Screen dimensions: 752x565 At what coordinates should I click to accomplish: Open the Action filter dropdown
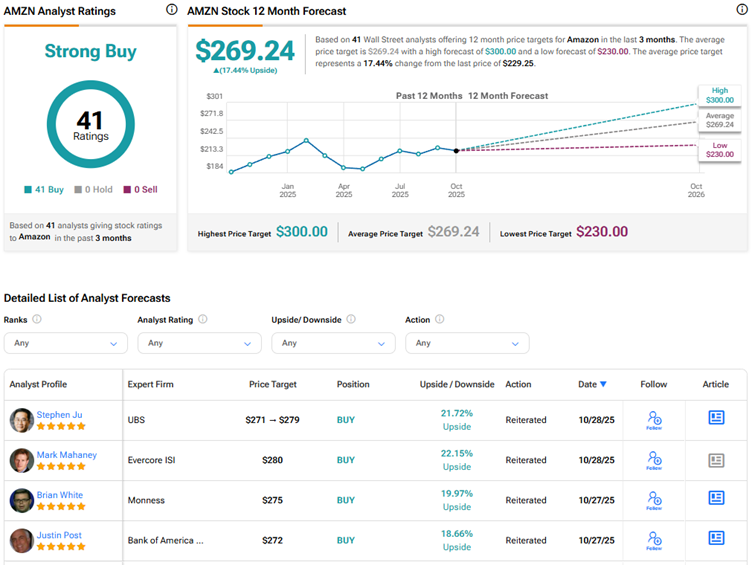(467, 343)
